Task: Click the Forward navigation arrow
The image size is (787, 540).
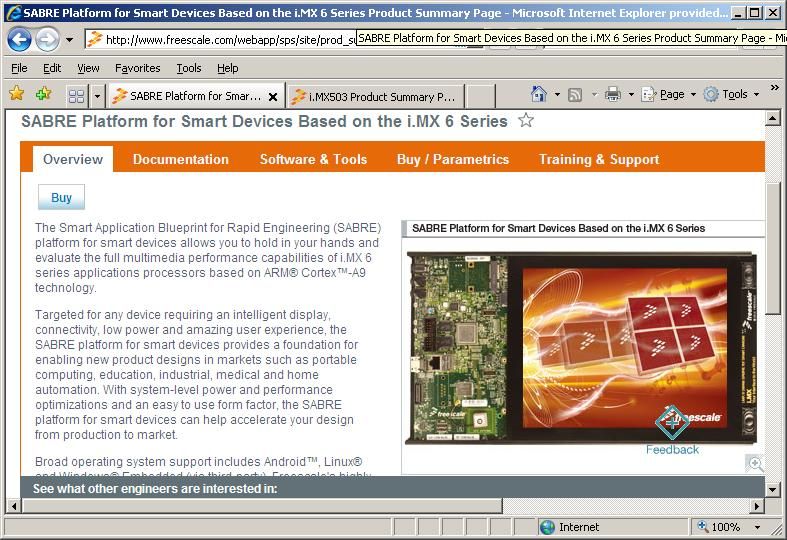Action: pos(47,39)
